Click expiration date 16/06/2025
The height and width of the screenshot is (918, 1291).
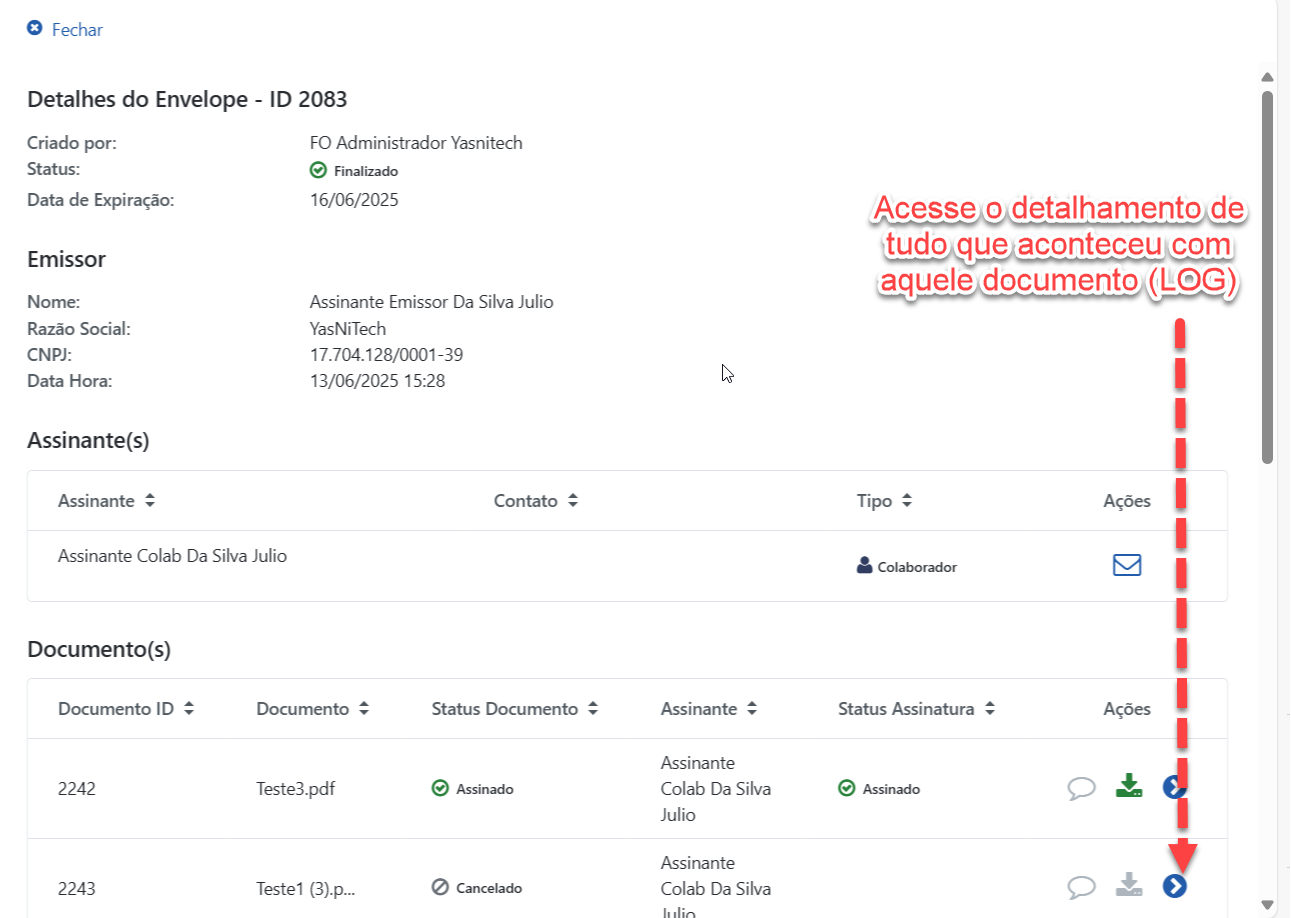tap(354, 200)
